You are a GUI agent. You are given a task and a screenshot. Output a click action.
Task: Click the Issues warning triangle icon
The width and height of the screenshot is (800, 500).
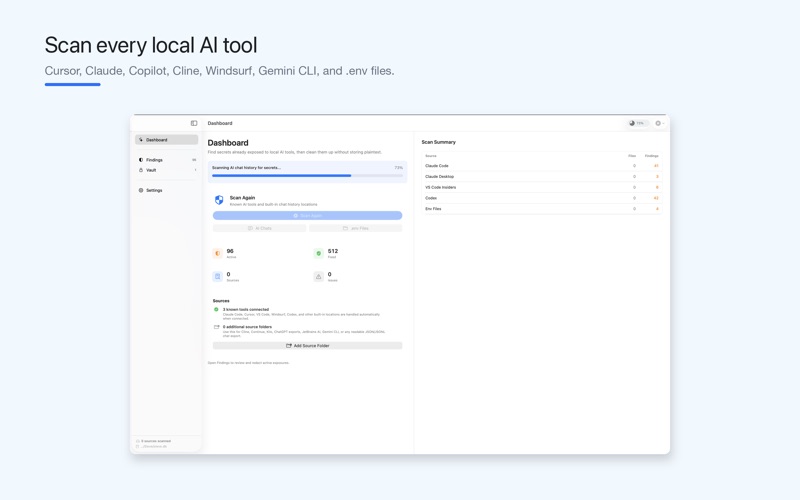click(318, 277)
